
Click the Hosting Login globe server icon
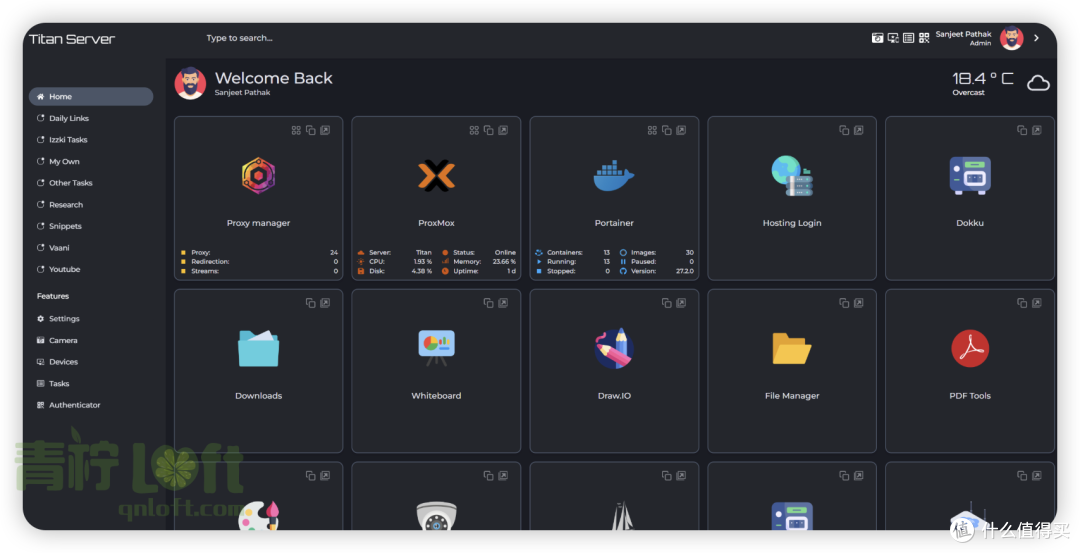(792, 176)
